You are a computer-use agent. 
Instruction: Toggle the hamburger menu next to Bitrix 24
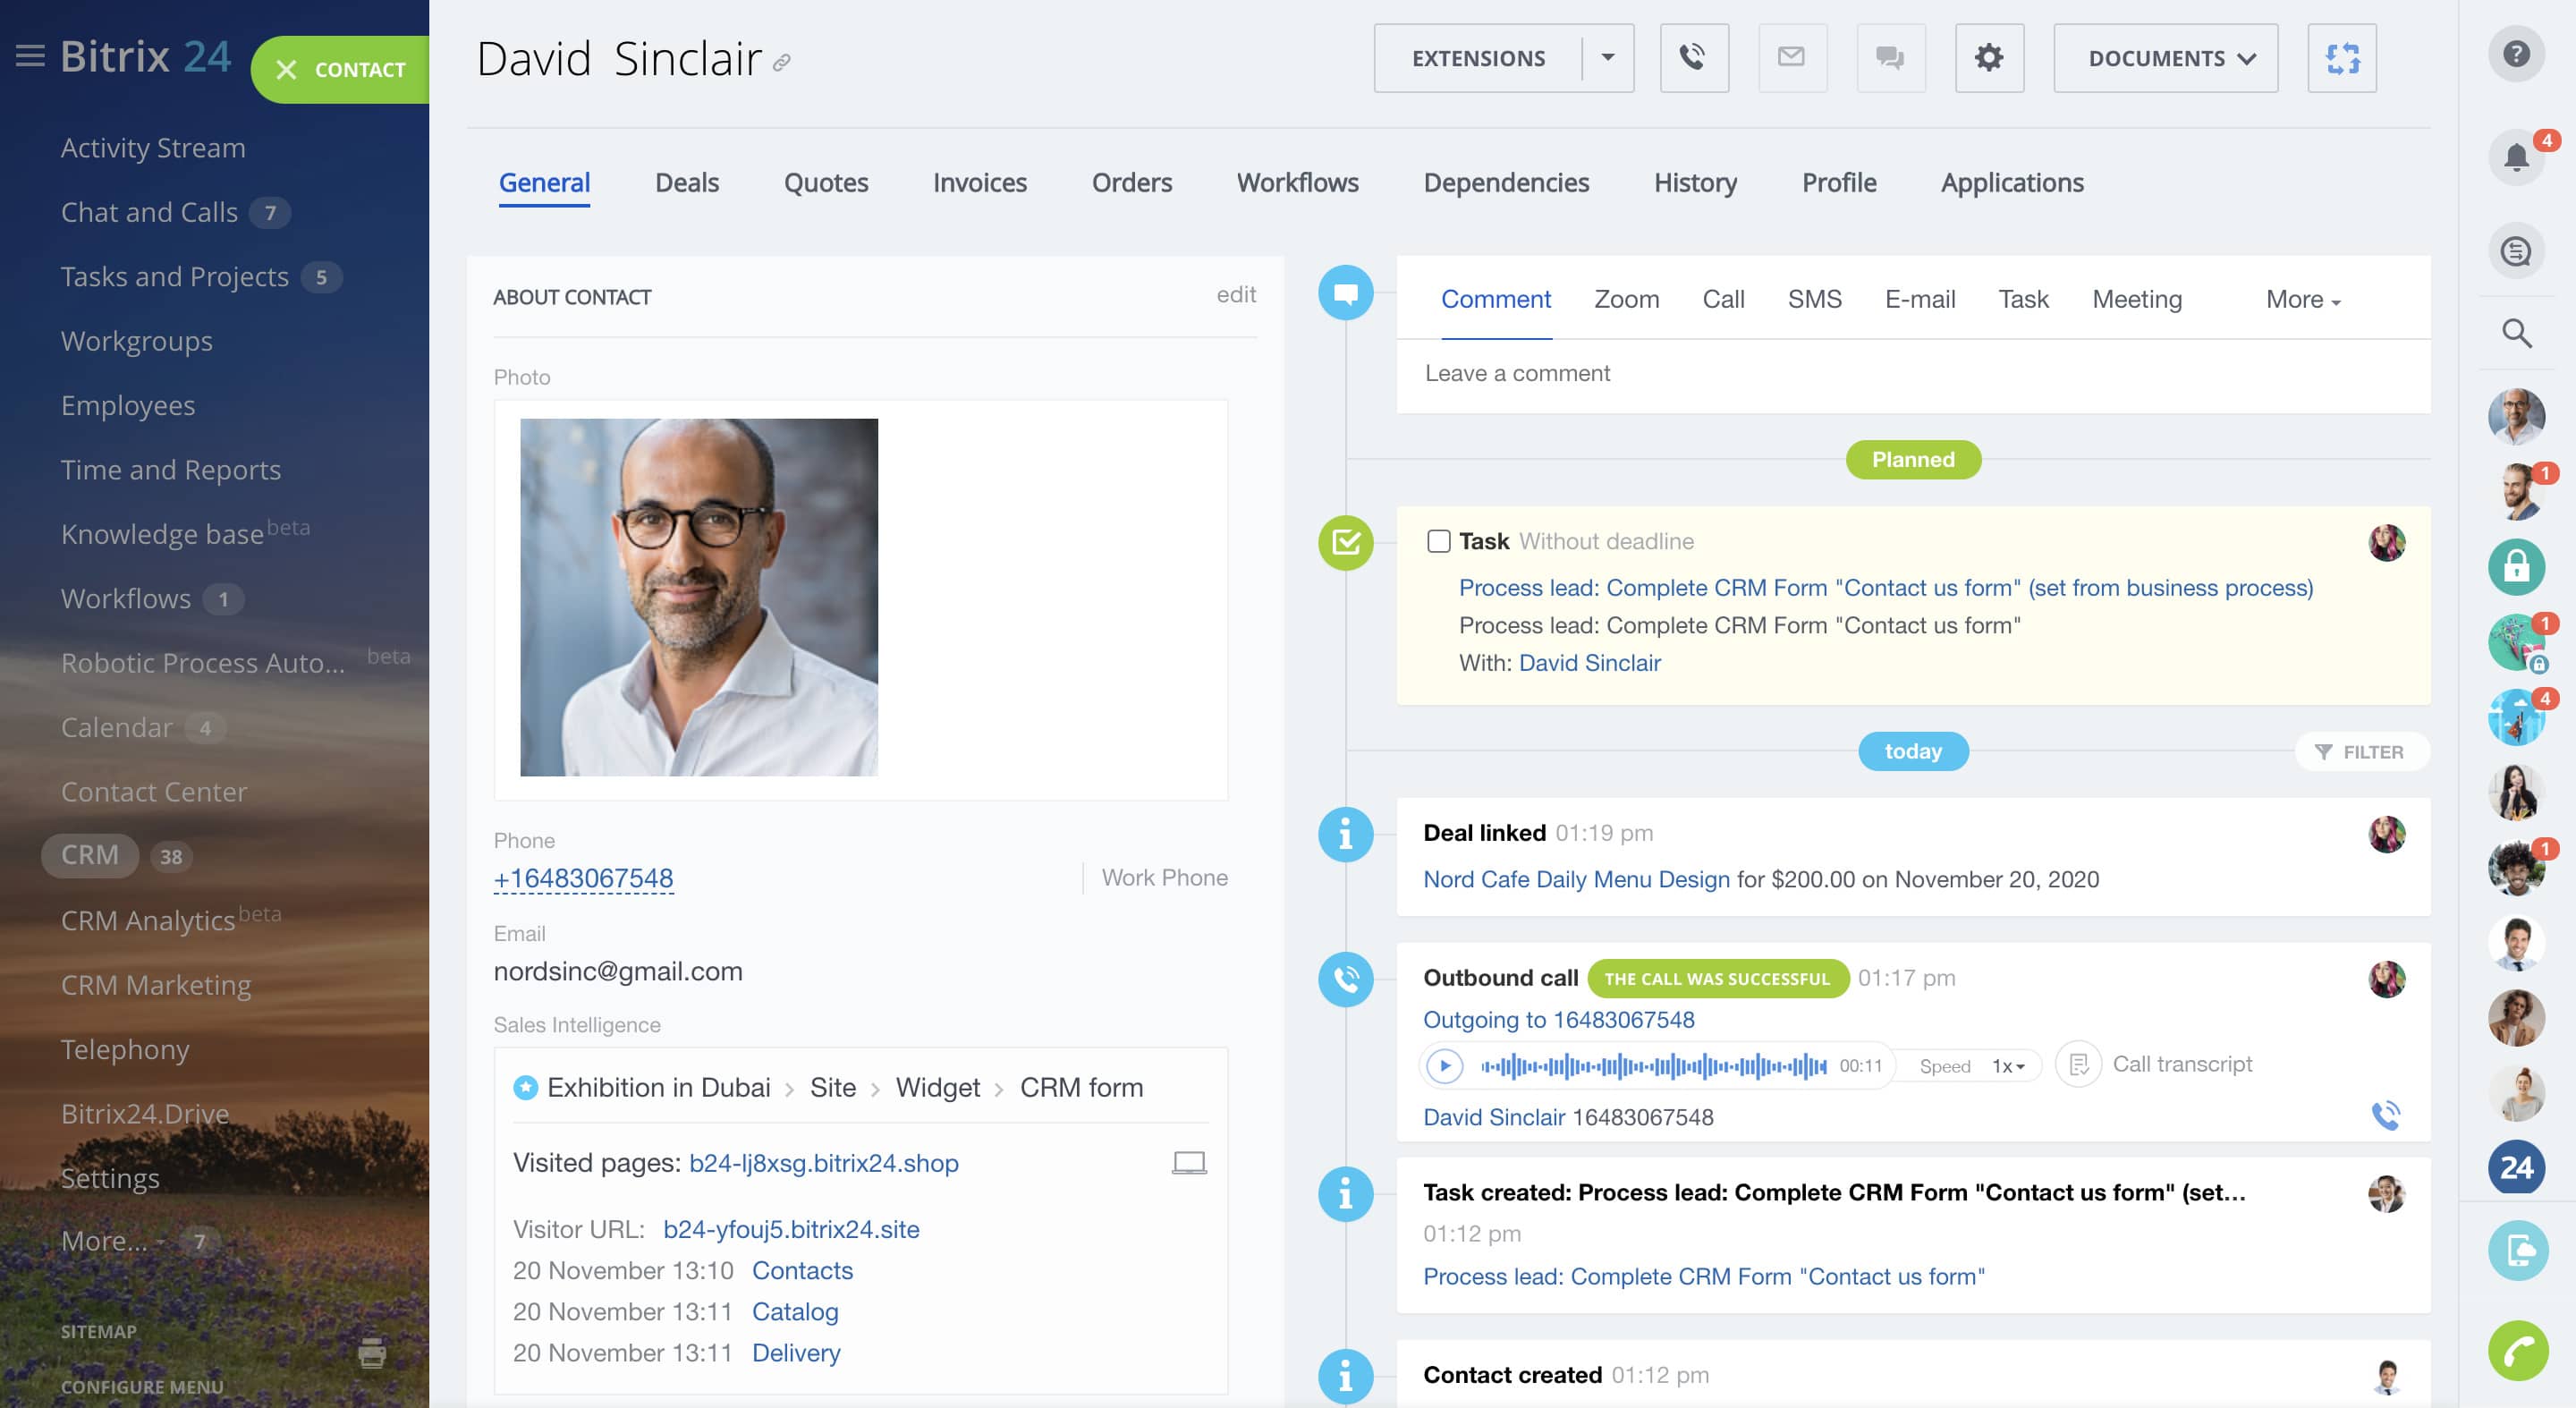30,57
